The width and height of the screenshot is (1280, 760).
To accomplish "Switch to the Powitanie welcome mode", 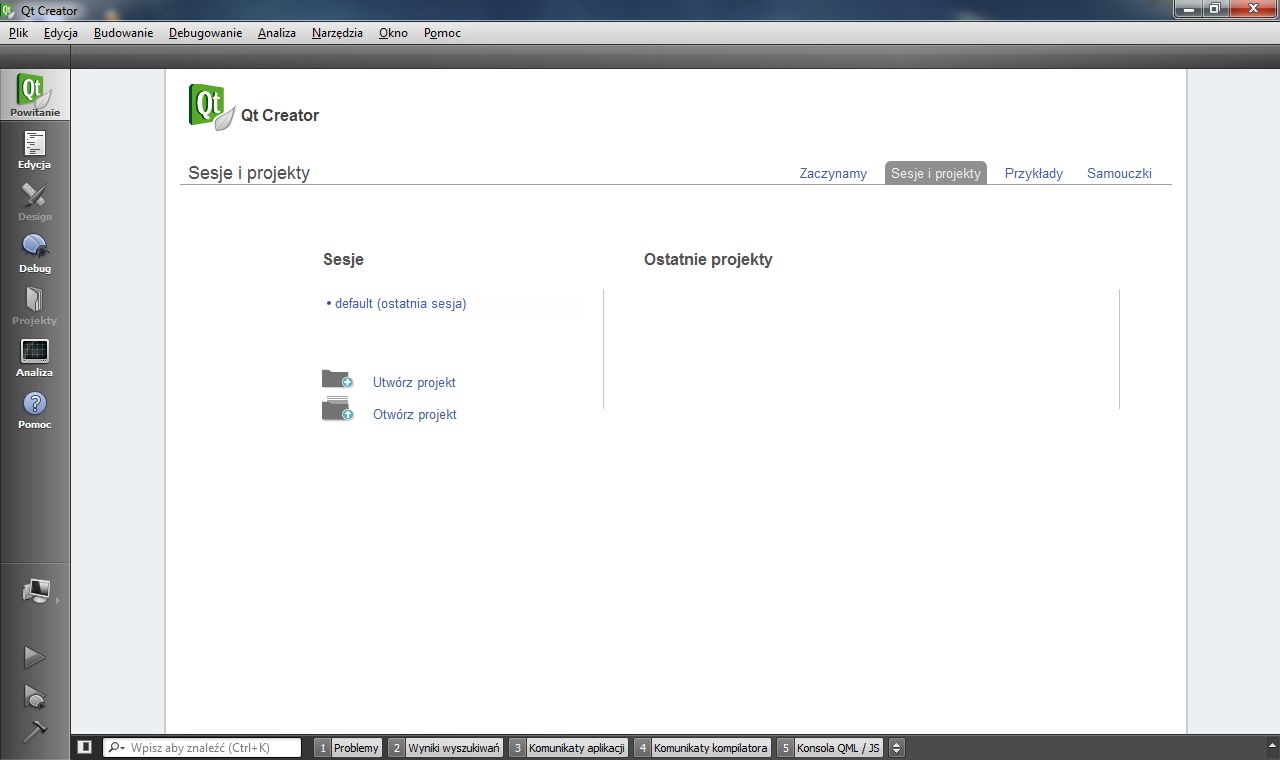I will tap(35, 95).
